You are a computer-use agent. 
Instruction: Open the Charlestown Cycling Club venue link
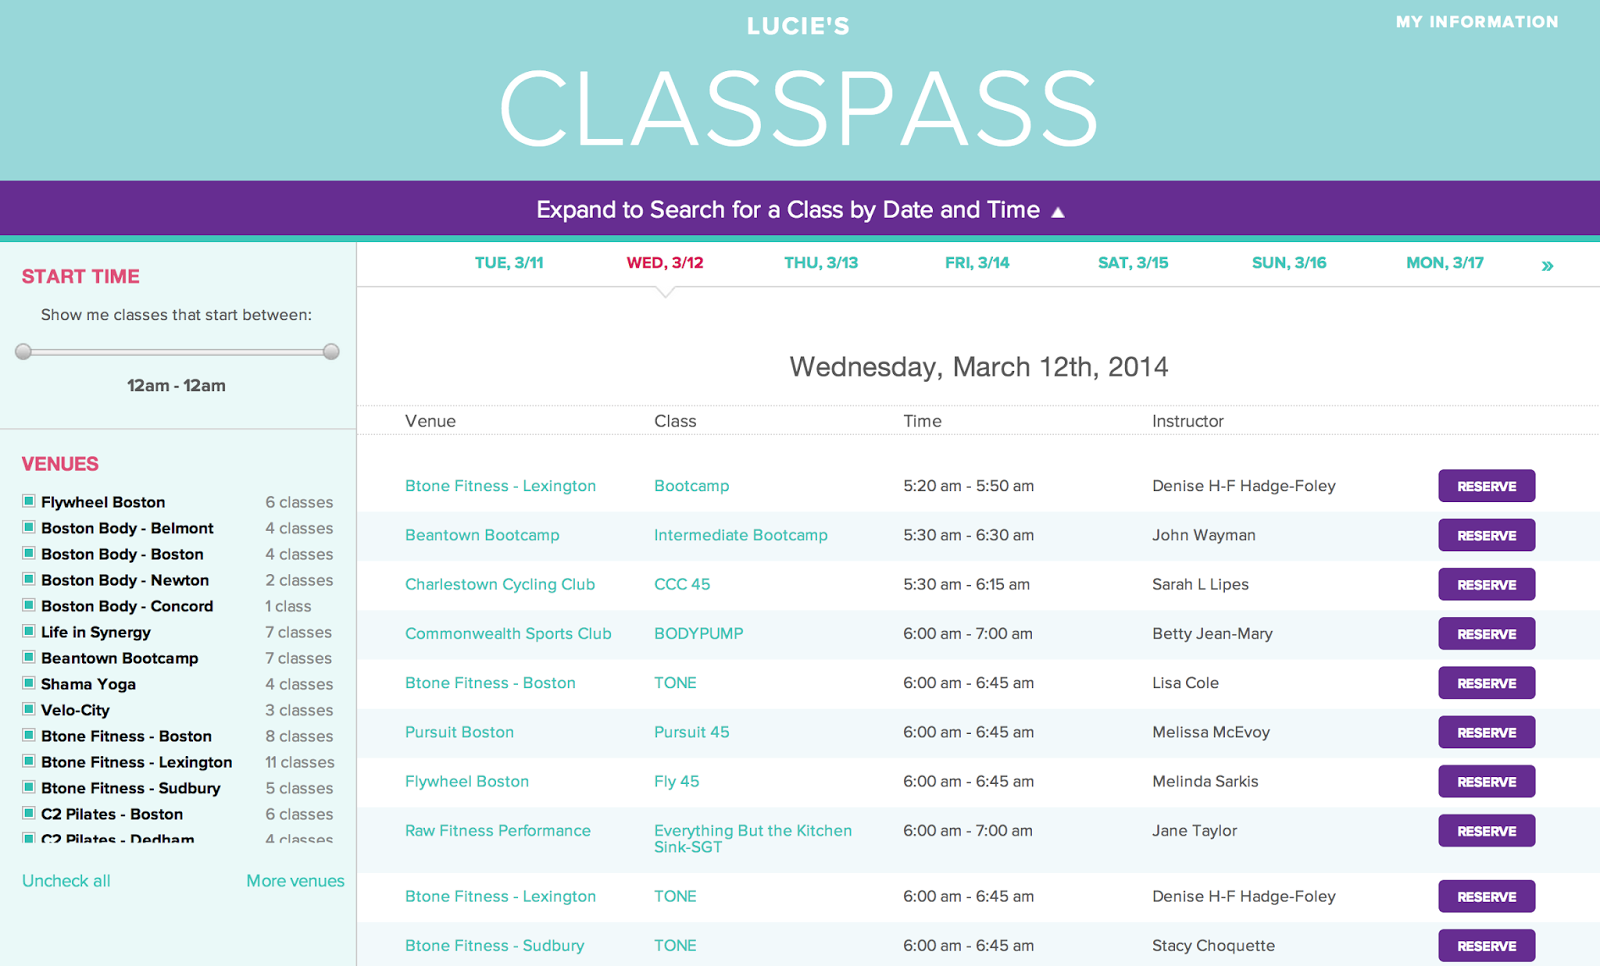click(500, 584)
